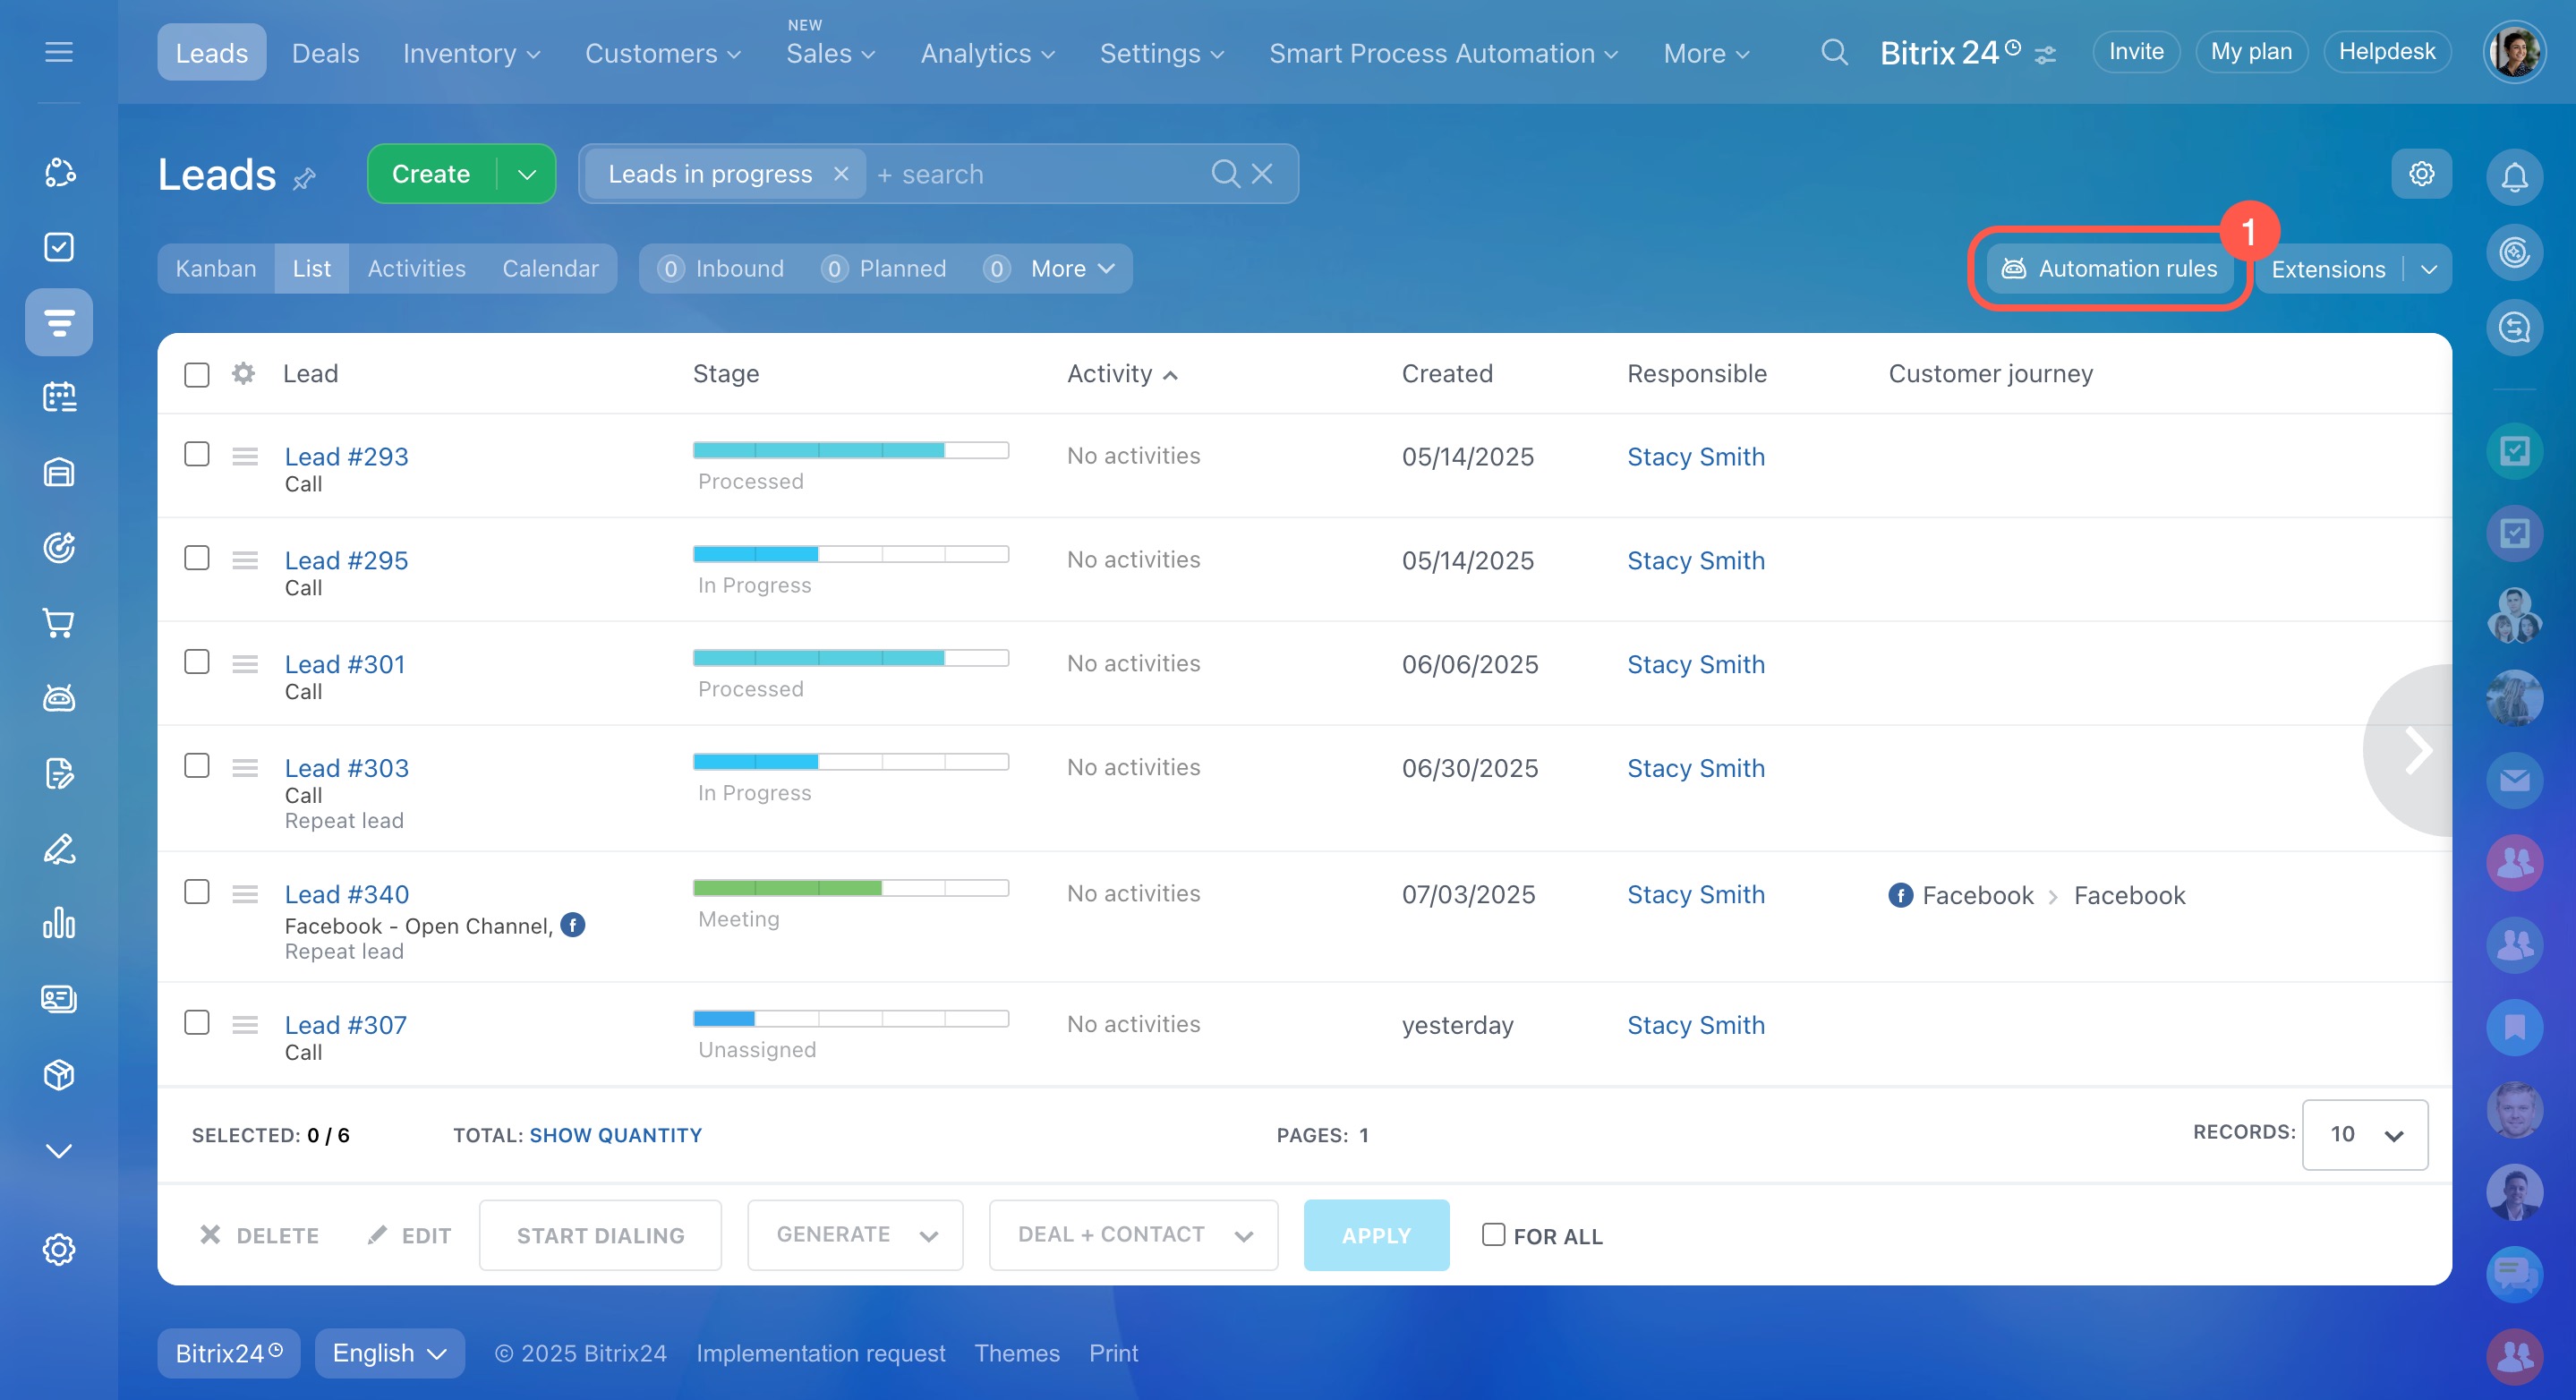Image resolution: width=2576 pixels, height=1400 pixels.
Task: Click the magnifier search icon in top bar
Action: (1833, 52)
